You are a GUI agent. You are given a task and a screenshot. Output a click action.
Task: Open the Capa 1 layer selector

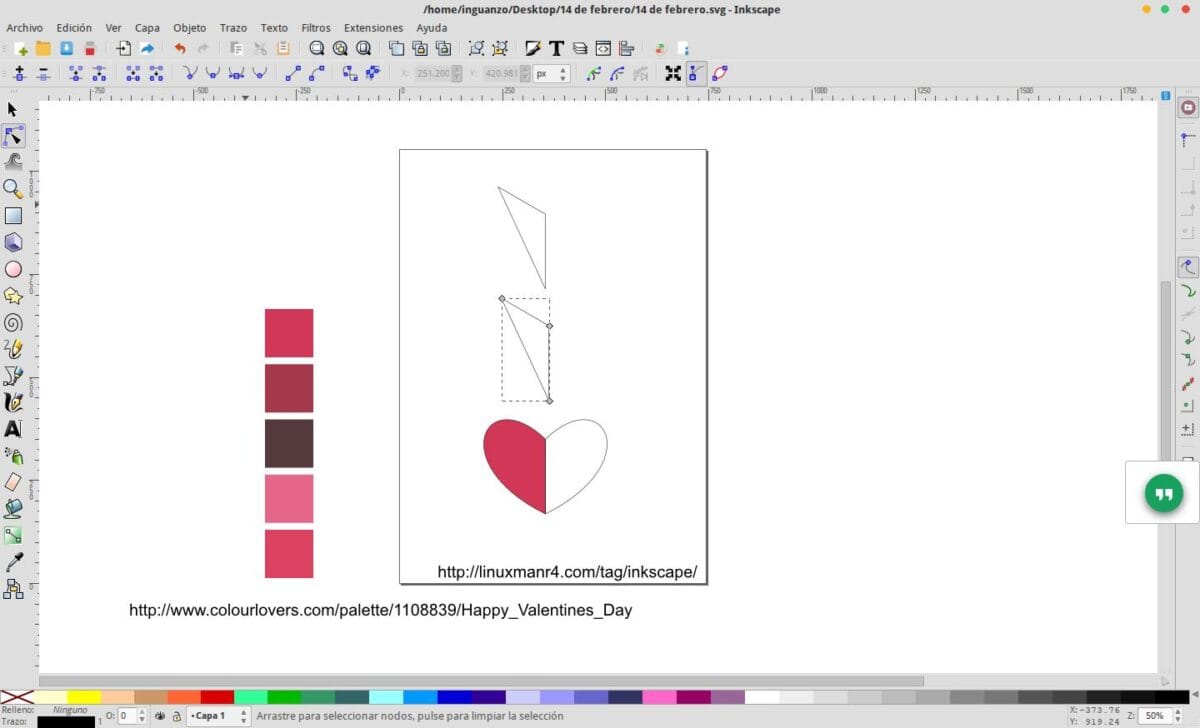click(213, 716)
